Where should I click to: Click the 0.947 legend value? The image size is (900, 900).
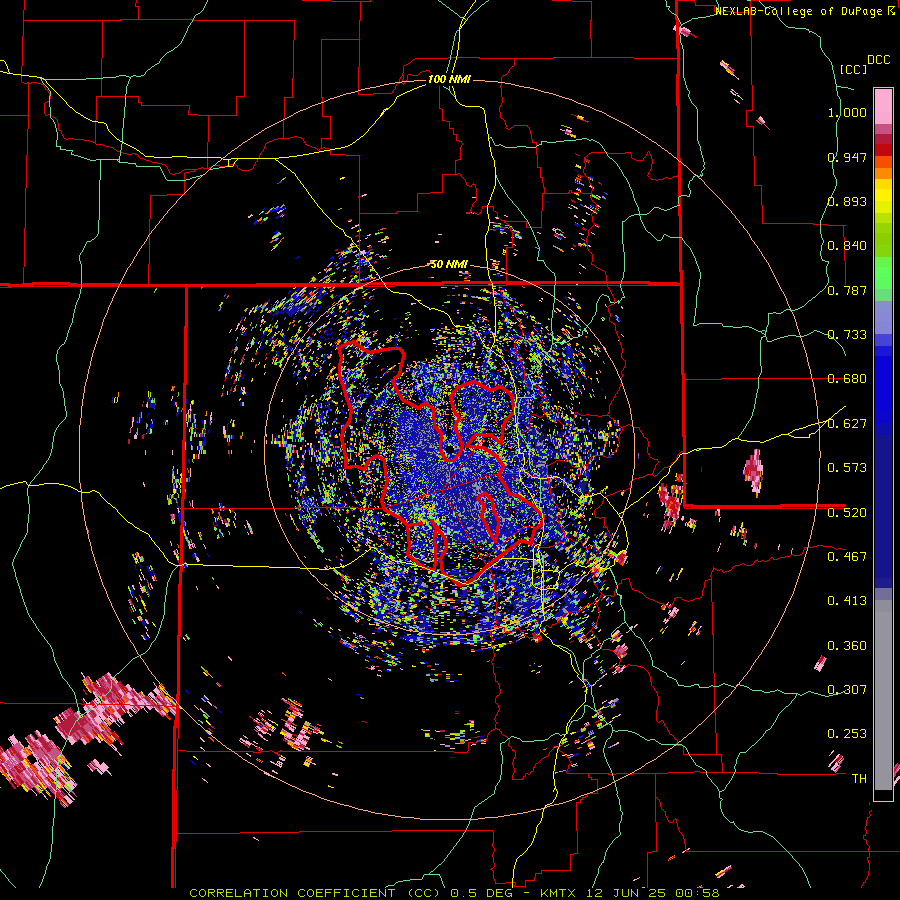[x=847, y=157]
